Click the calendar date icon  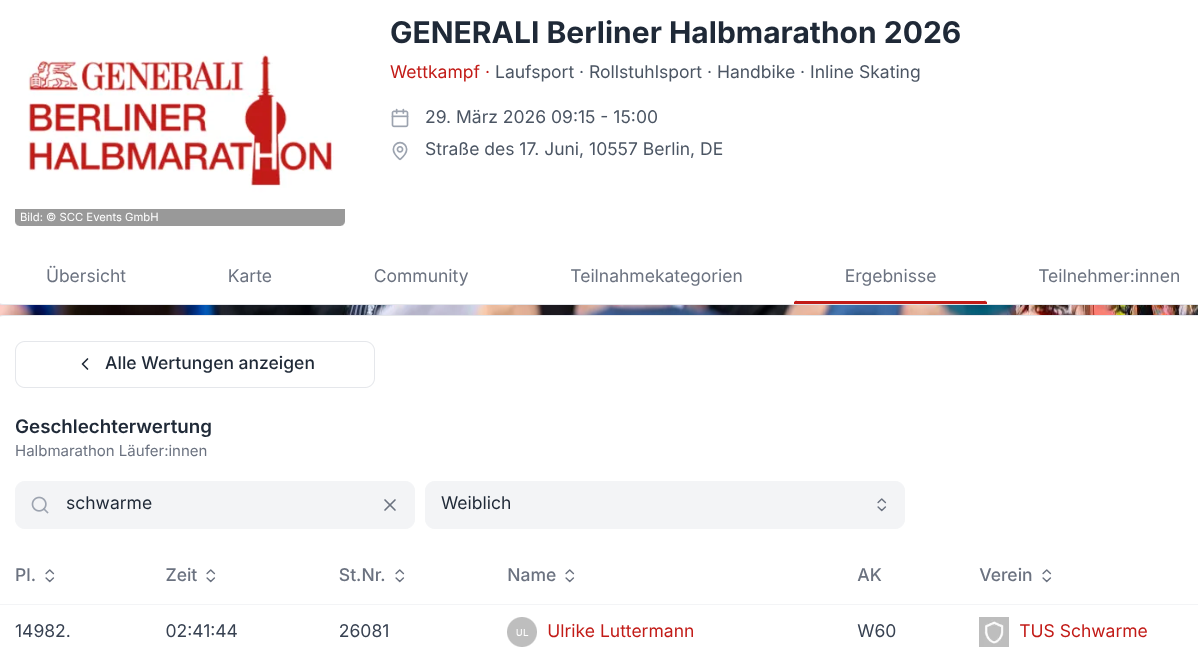point(400,118)
